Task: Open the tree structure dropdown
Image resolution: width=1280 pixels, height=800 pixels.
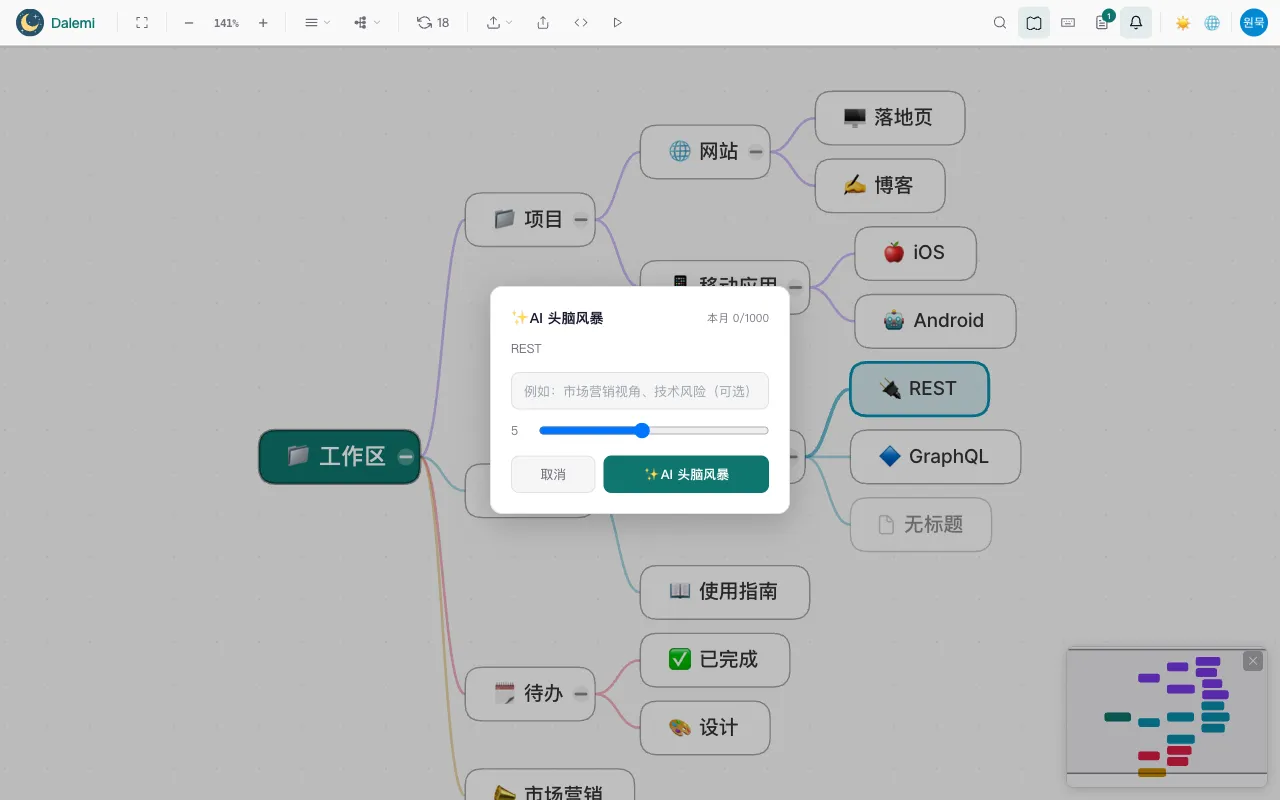Action: tap(367, 22)
